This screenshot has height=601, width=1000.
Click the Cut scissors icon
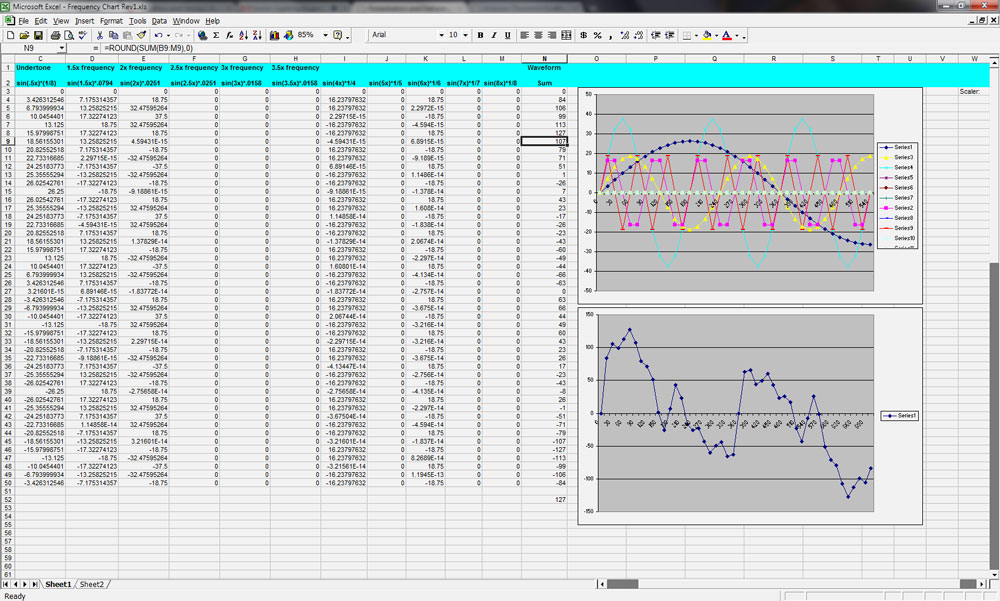[99, 35]
